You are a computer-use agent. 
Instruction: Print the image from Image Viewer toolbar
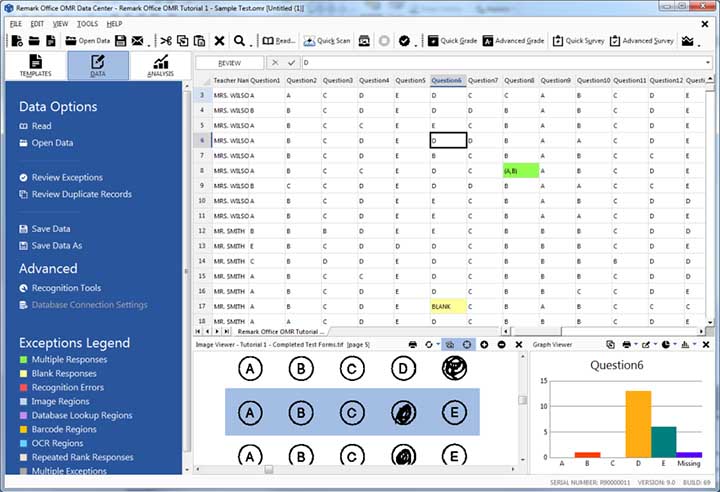(x=412, y=345)
